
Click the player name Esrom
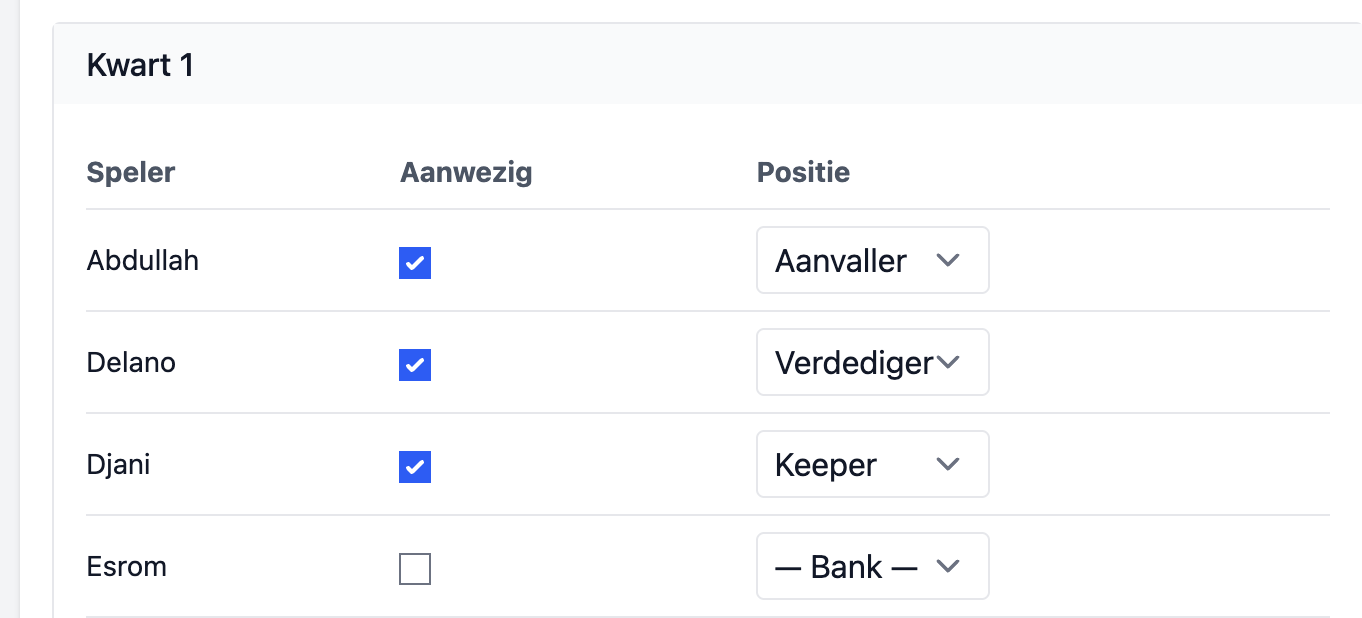(126, 566)
